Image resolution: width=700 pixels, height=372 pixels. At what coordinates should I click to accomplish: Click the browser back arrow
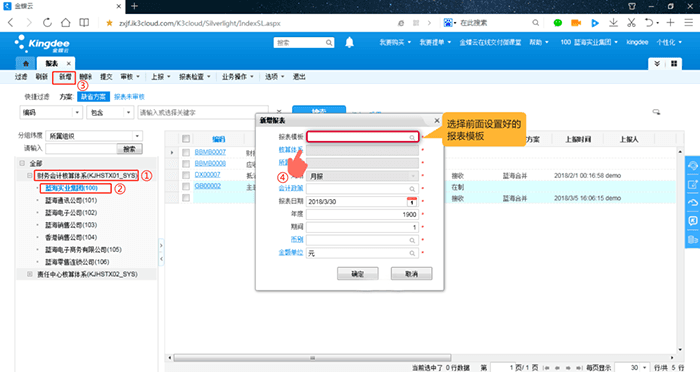[11, 23]
